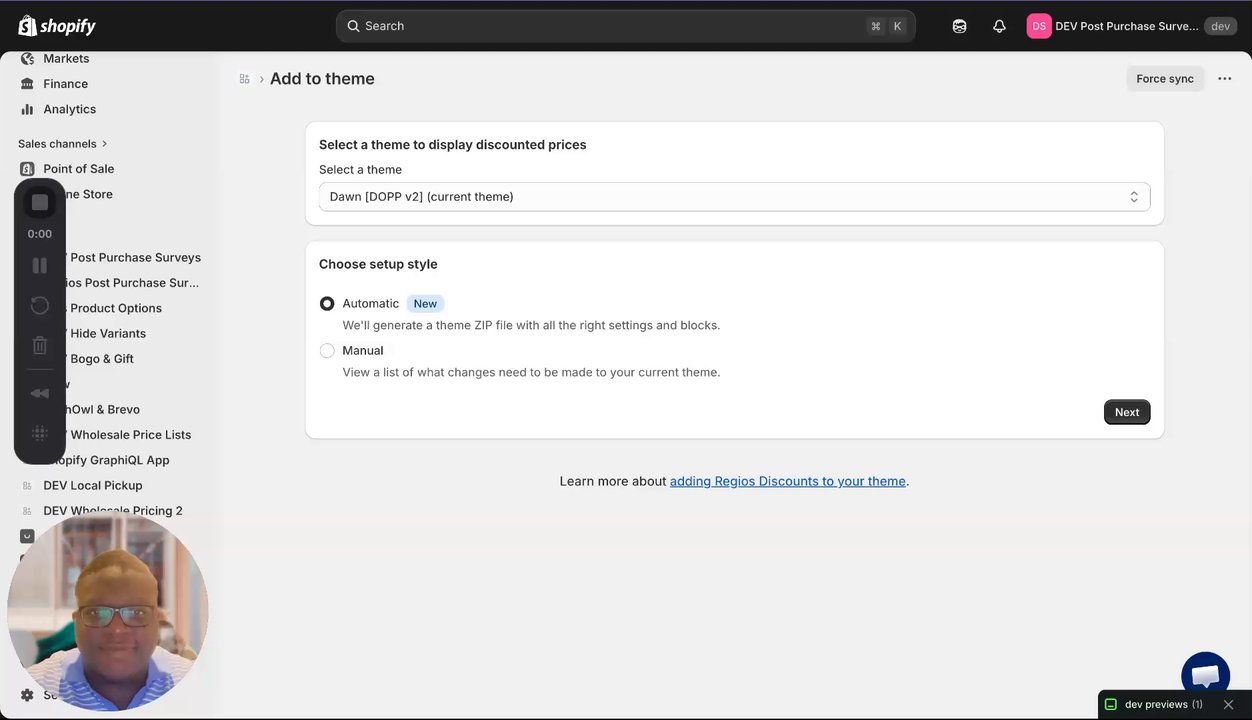1252x720 pixels.
Task: Stop the screen recording
Action: click(x=40, y=203)
